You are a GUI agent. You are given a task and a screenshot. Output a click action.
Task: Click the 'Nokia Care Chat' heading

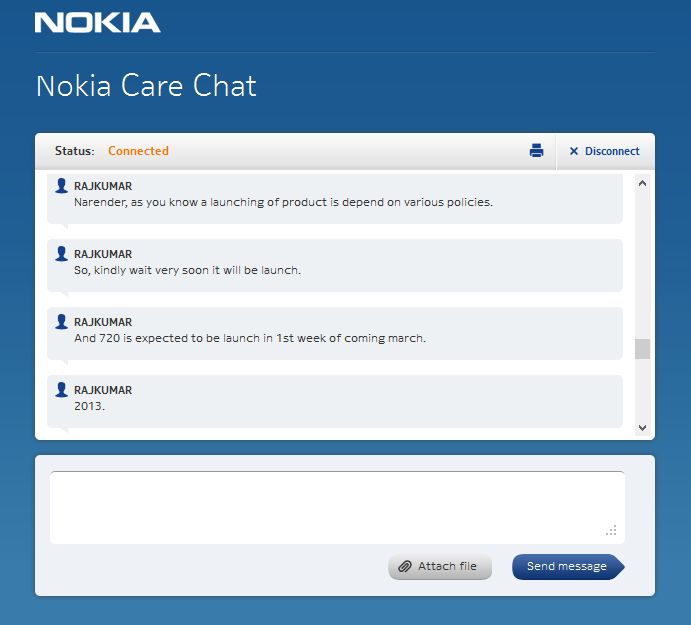(x=146, y=86)
